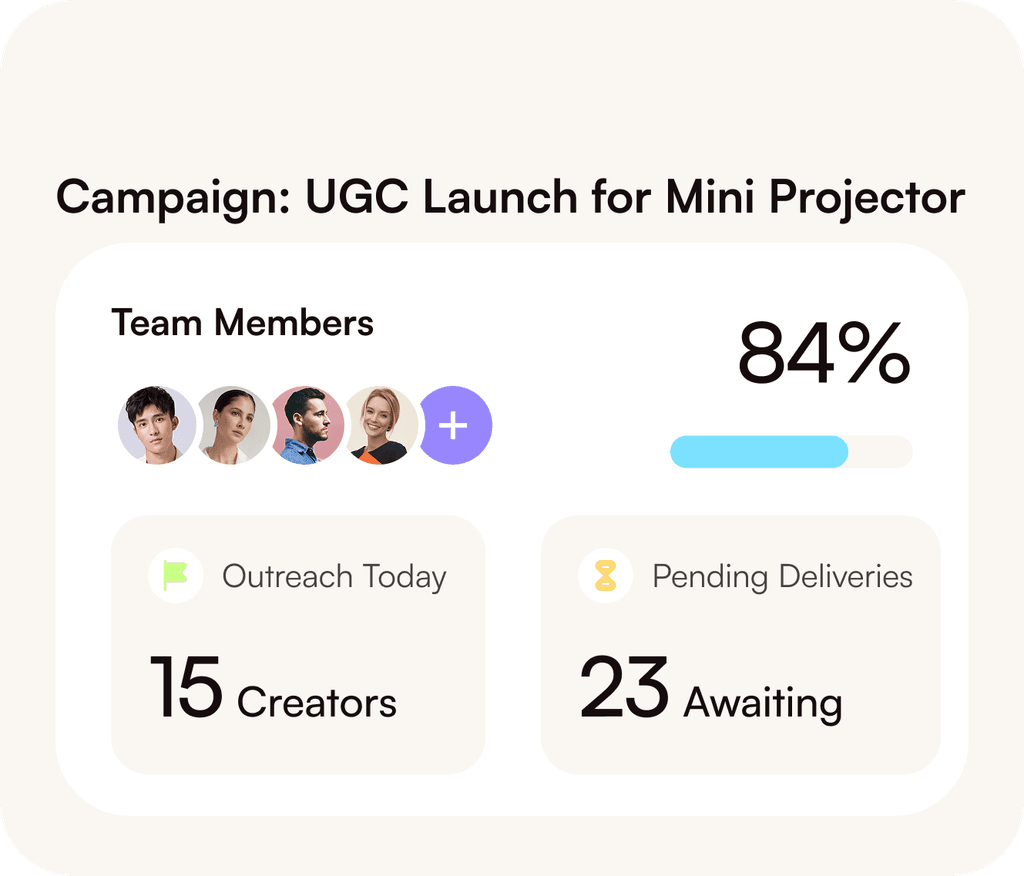This screenshot has width=1024, height=876.
Task: Click the 84% completion figure
Action: (824, 354)
